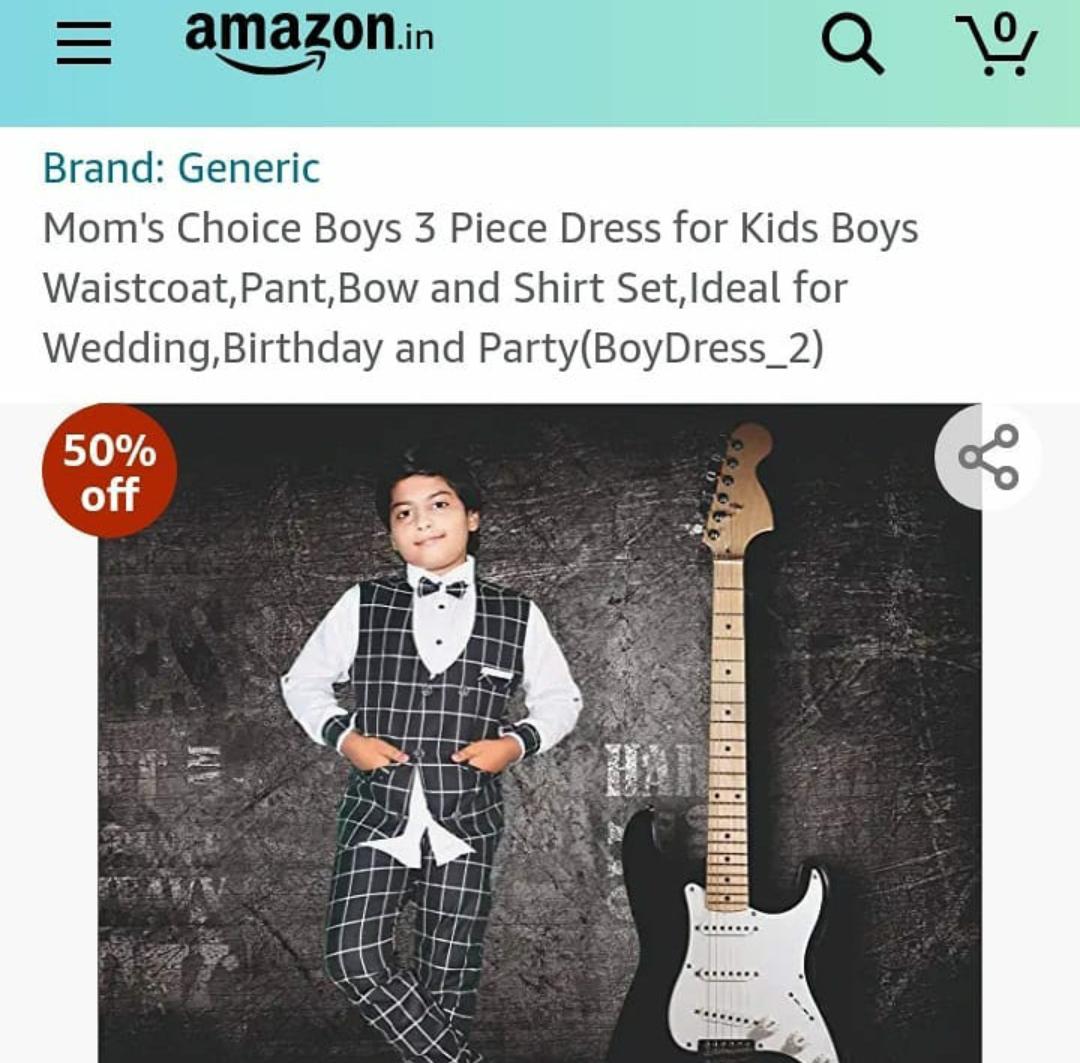Screen dimensions: 1080x1063
Task: Tap the search magnifier icon
Action: tap(852, 45)
